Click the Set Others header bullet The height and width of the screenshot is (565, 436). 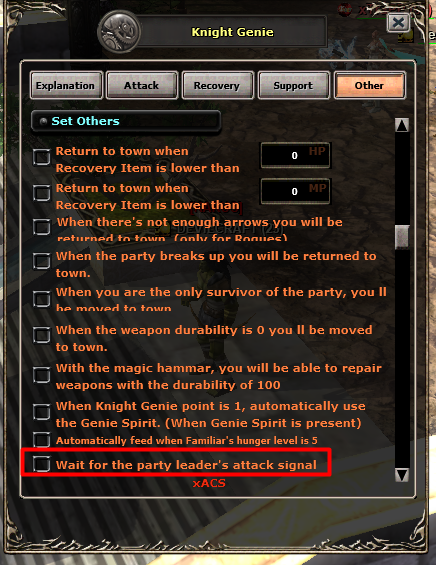pos(43,121)
